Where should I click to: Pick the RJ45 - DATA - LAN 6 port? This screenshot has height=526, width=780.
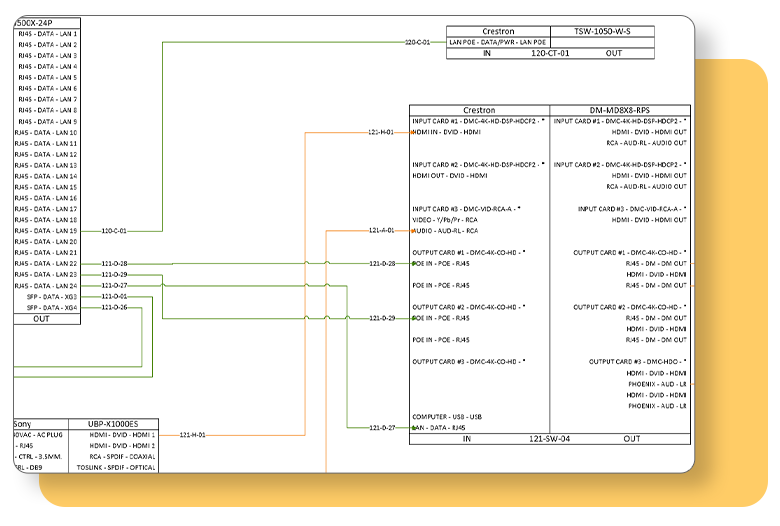pos(48,89)
